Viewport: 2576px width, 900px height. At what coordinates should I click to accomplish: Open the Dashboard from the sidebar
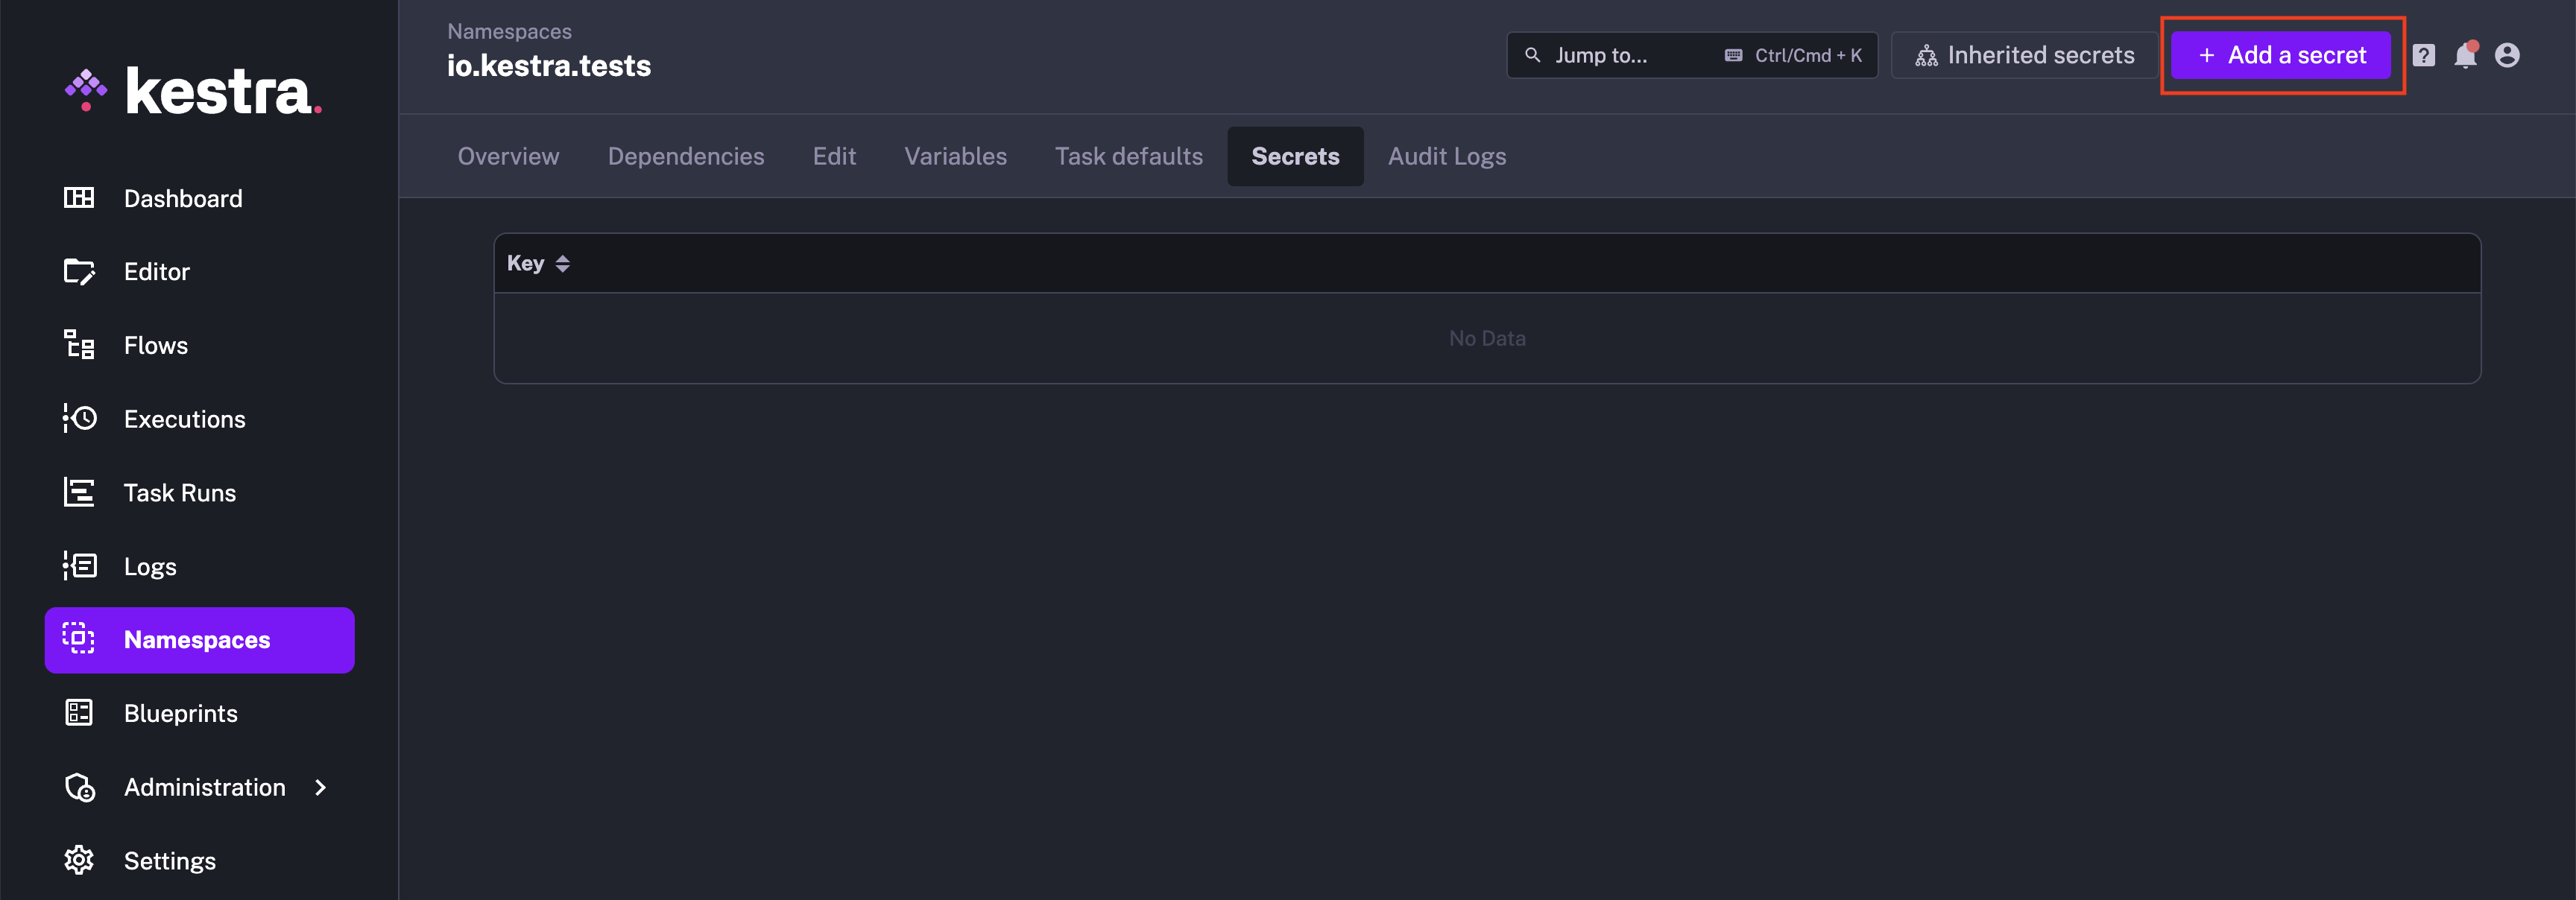[x=183, y=198]
